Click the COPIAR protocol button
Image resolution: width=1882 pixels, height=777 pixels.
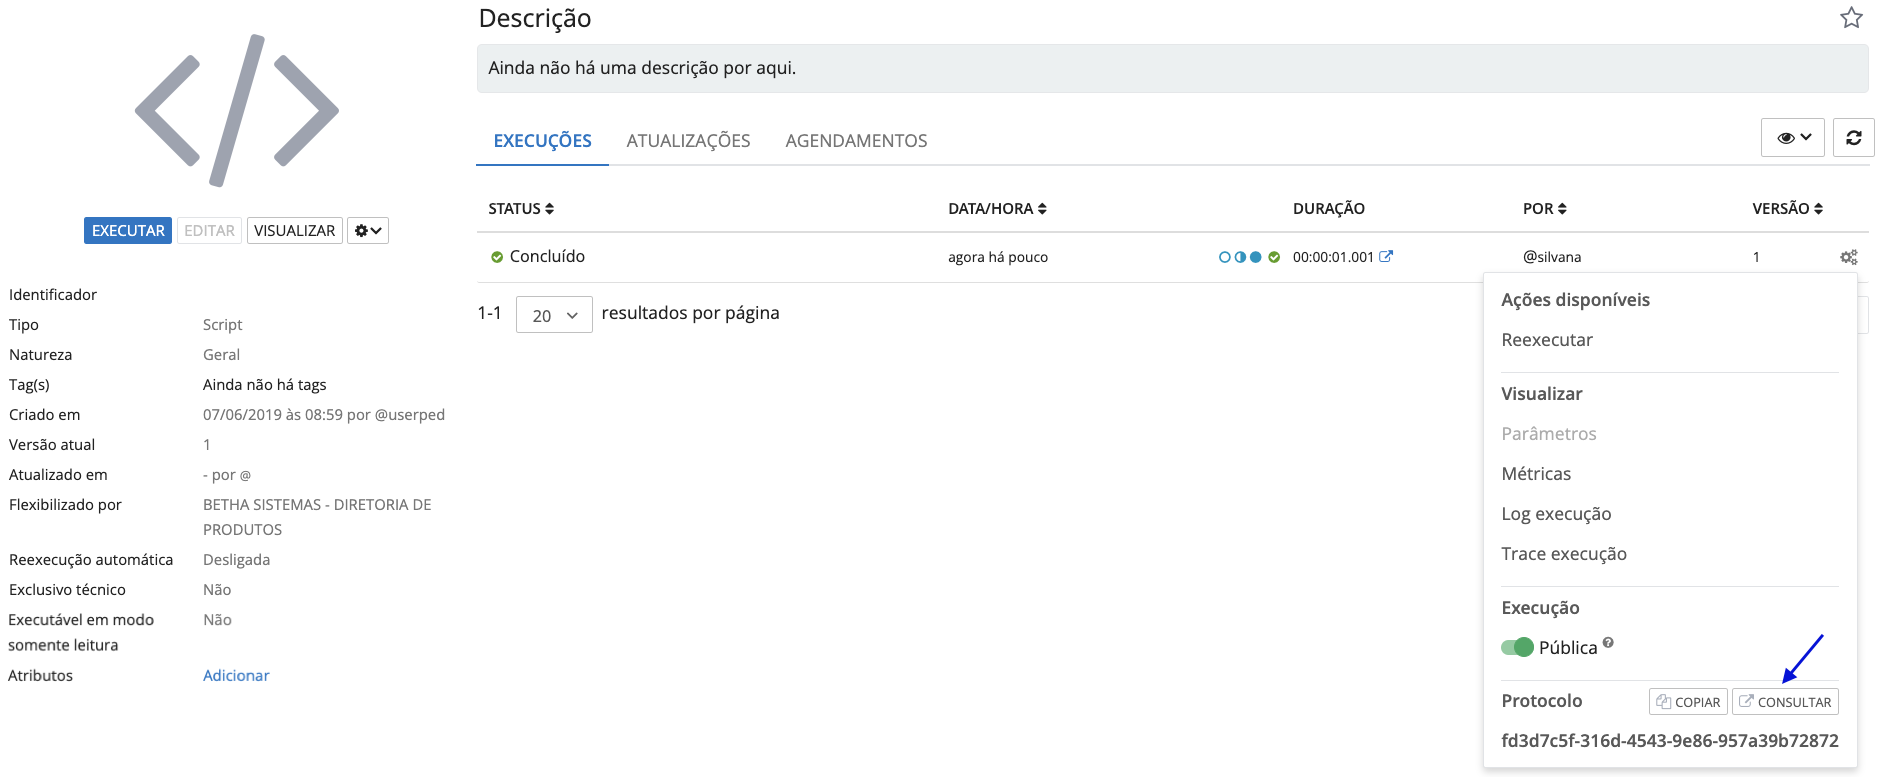(x=1688, y=702)
